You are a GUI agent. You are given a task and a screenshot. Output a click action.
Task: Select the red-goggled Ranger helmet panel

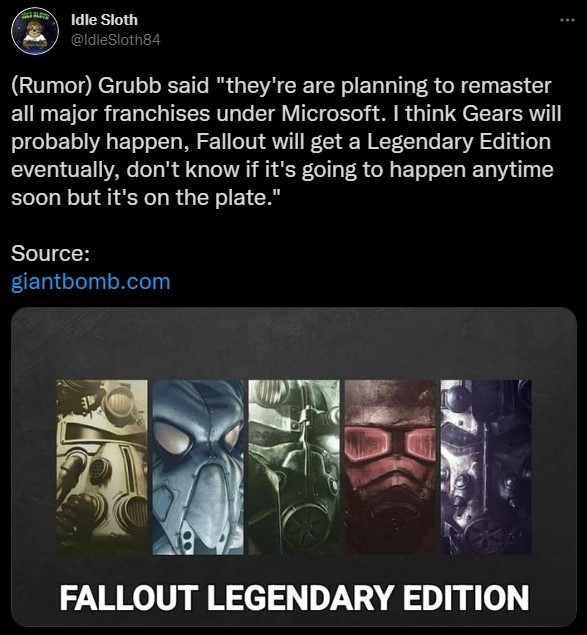390,467
